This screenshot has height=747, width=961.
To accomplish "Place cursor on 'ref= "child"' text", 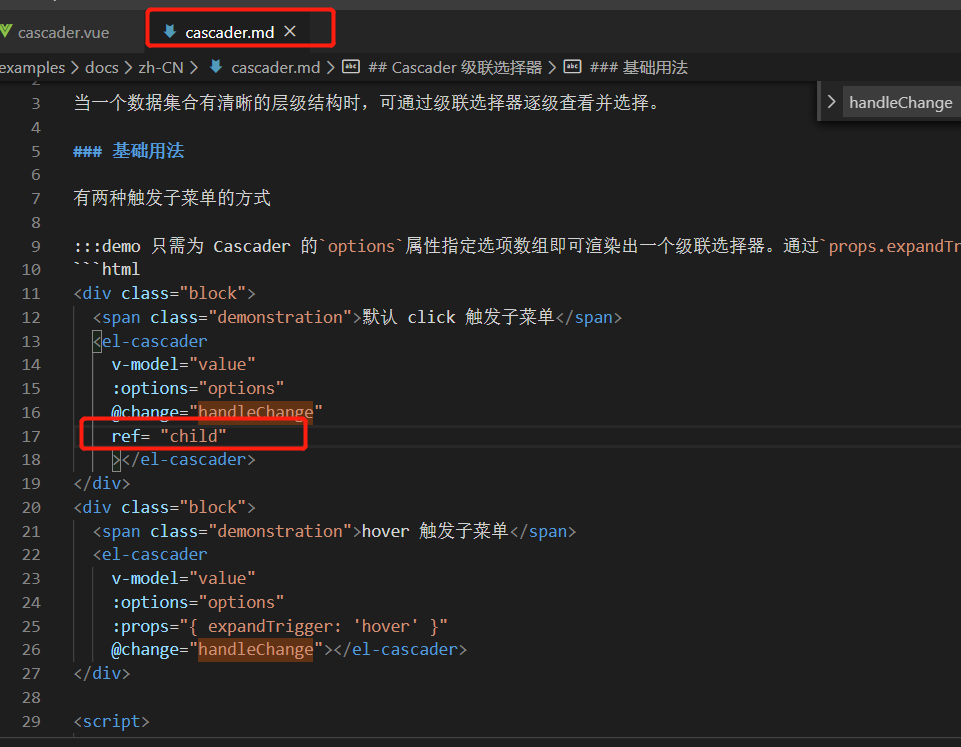I will (169, 436).
